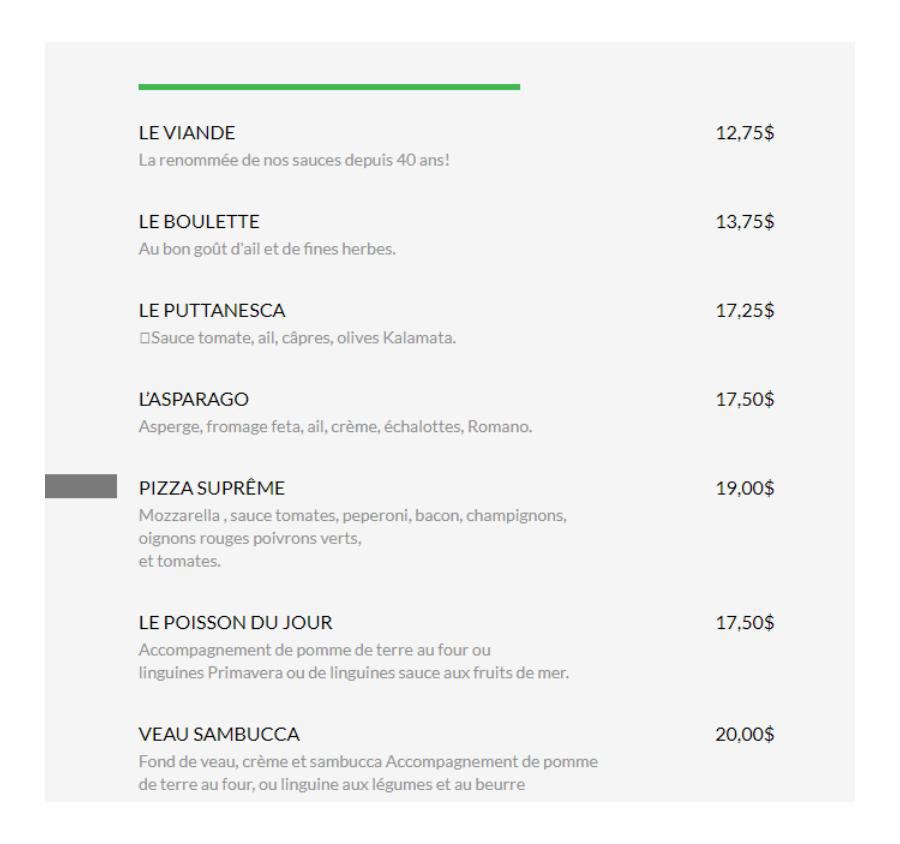Click the 12,75$ price for Le Viande
Viewport: 900px width, 844px height.
[739, 134]
